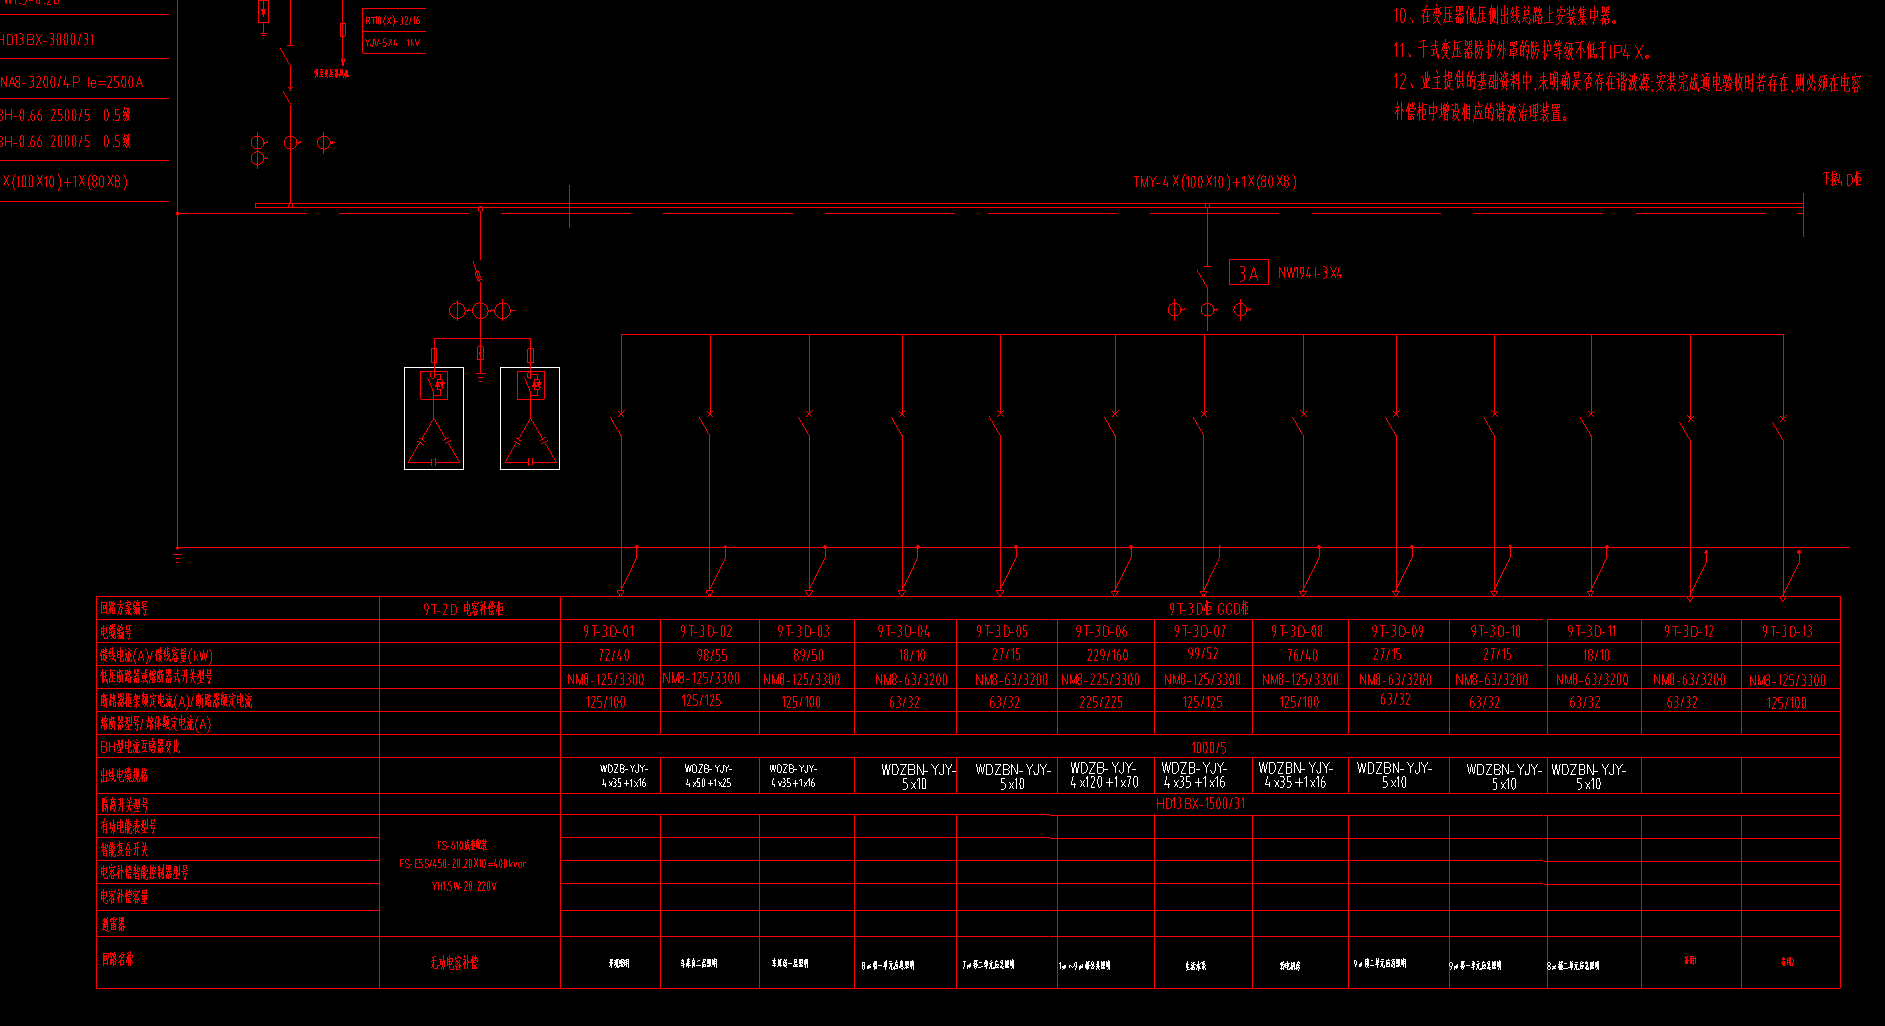Select the HD13BX-1500/31 isolator model text
The height and width of the screenshot is (1026, 1885).
[1201, 804]
